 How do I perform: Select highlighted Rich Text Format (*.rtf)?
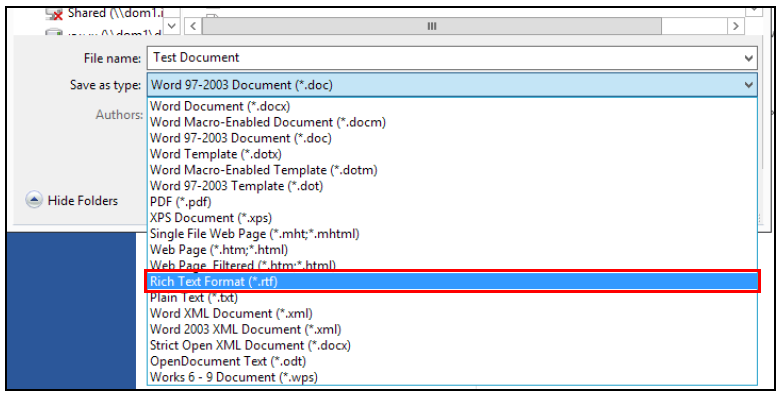coord(216,282)
